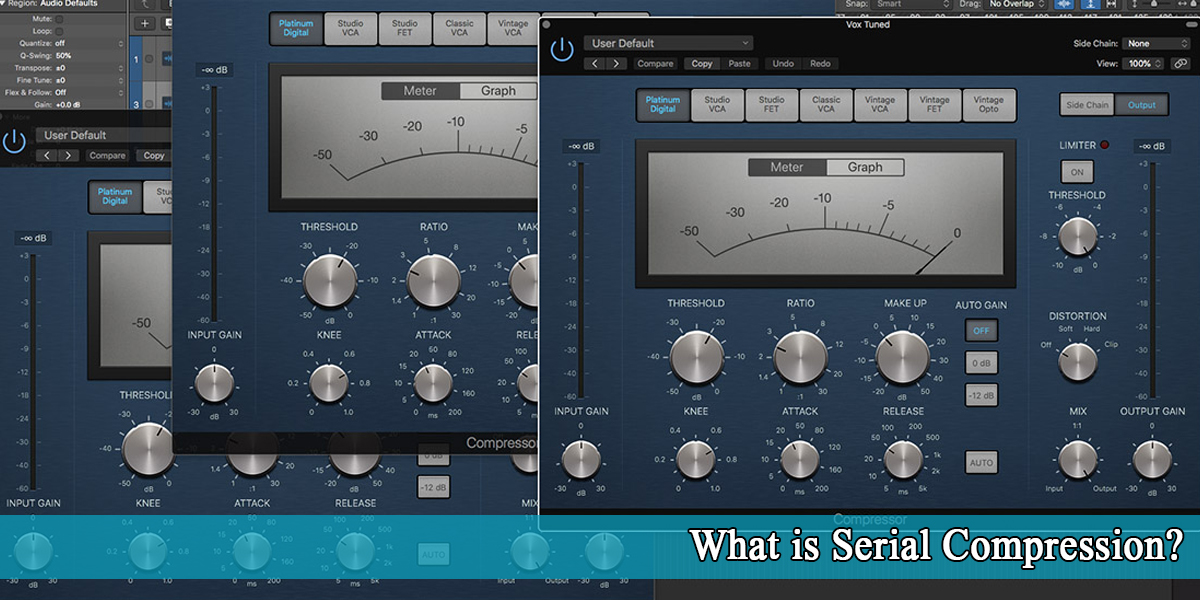1200x600 pixels.
Task: Switch to the Output view
Action: 1141,104
